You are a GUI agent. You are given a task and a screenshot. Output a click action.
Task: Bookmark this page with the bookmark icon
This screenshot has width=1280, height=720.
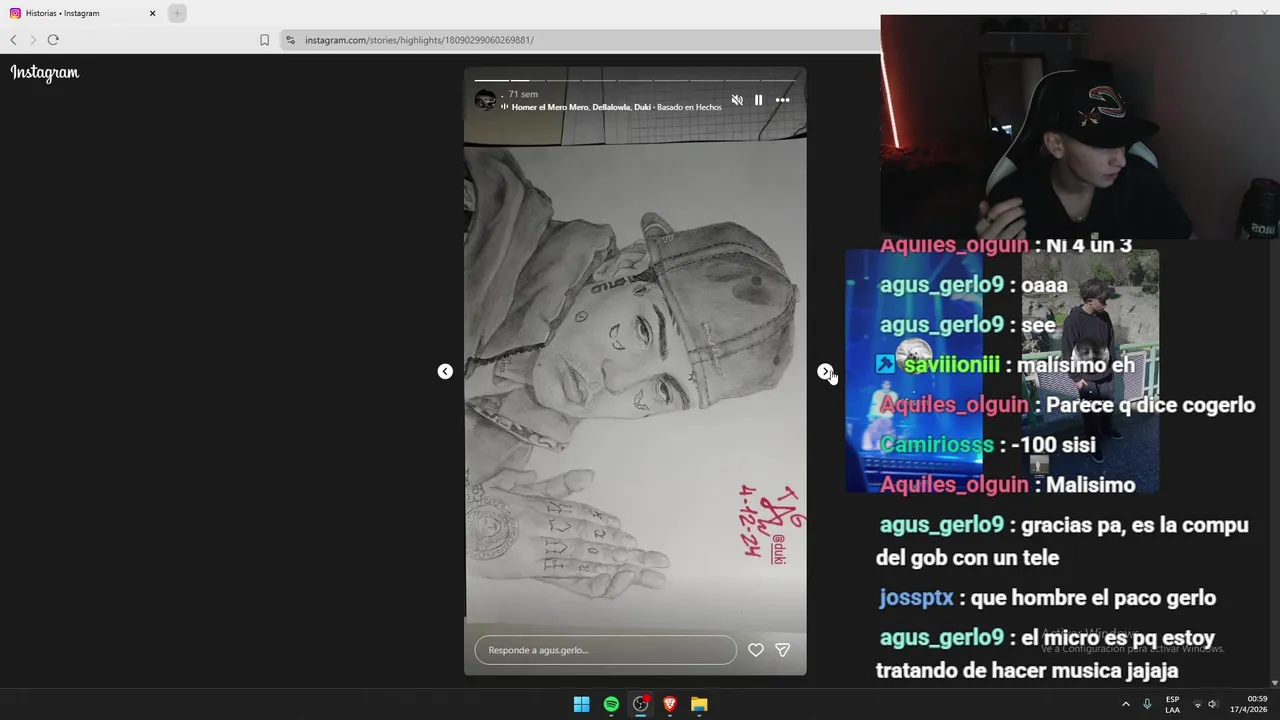pyautogui.click(x=264, y=40)
